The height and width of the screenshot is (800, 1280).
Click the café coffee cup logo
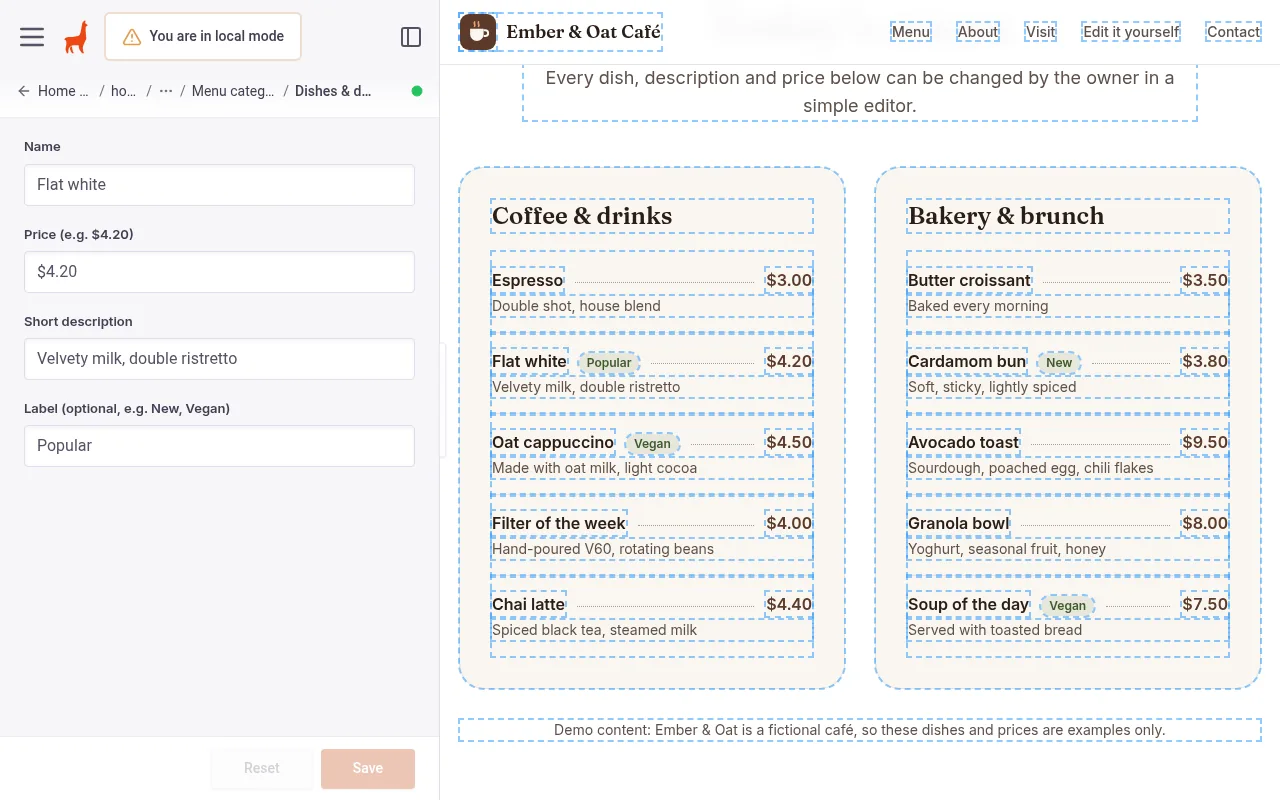(x=478, y=32)
